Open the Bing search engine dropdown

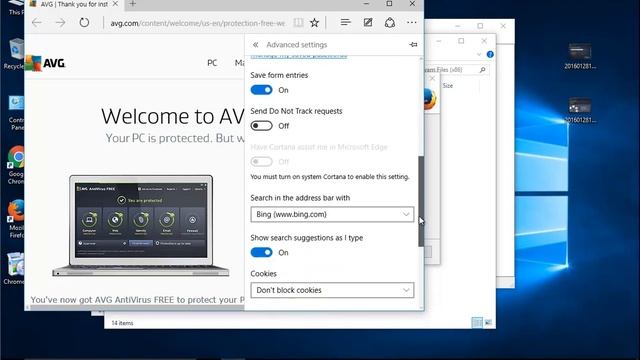(332, 214)
